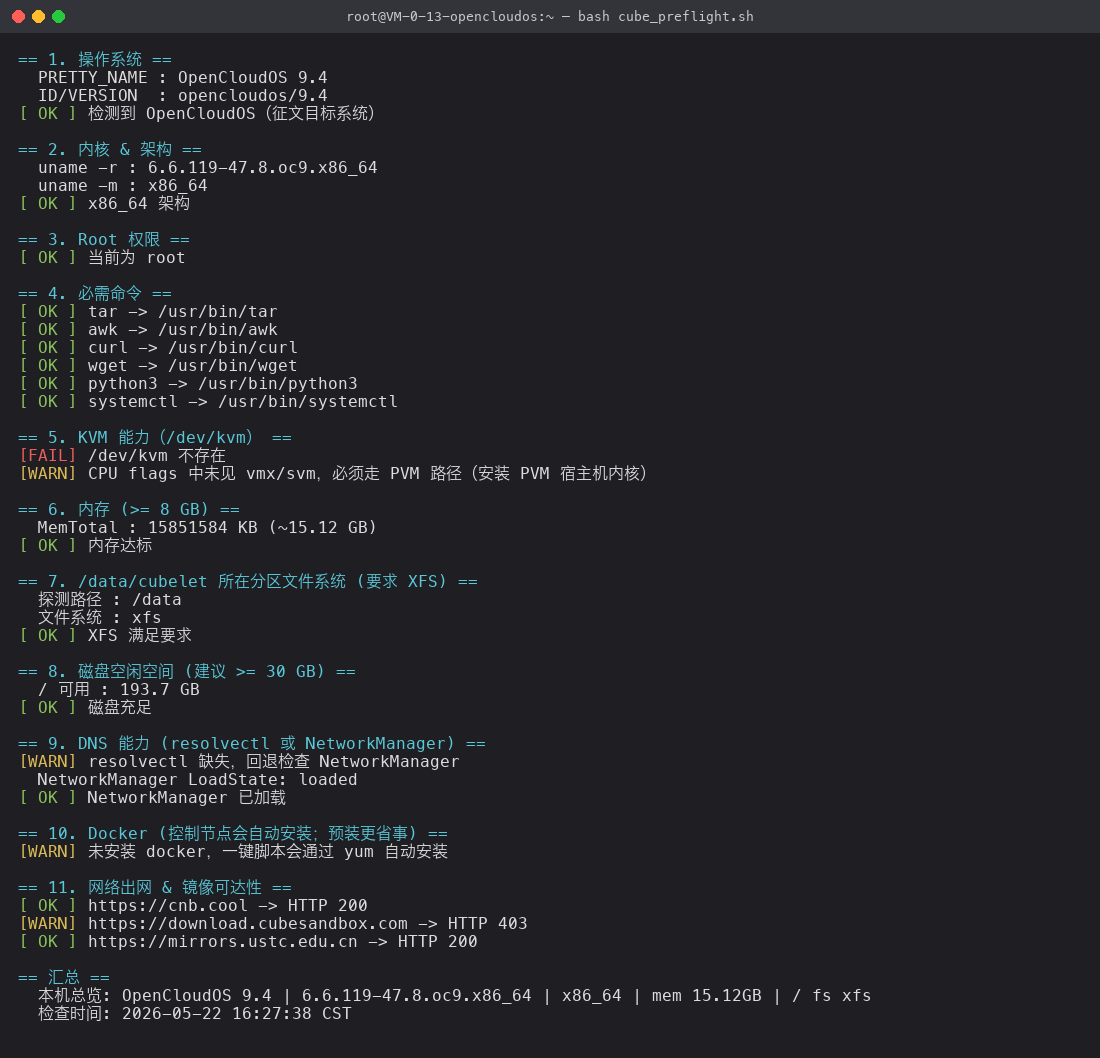Viewport: 1100px width, 1058px height.
Task: Click the heading '== 1. 操作系统 =='
Action: 95,60
